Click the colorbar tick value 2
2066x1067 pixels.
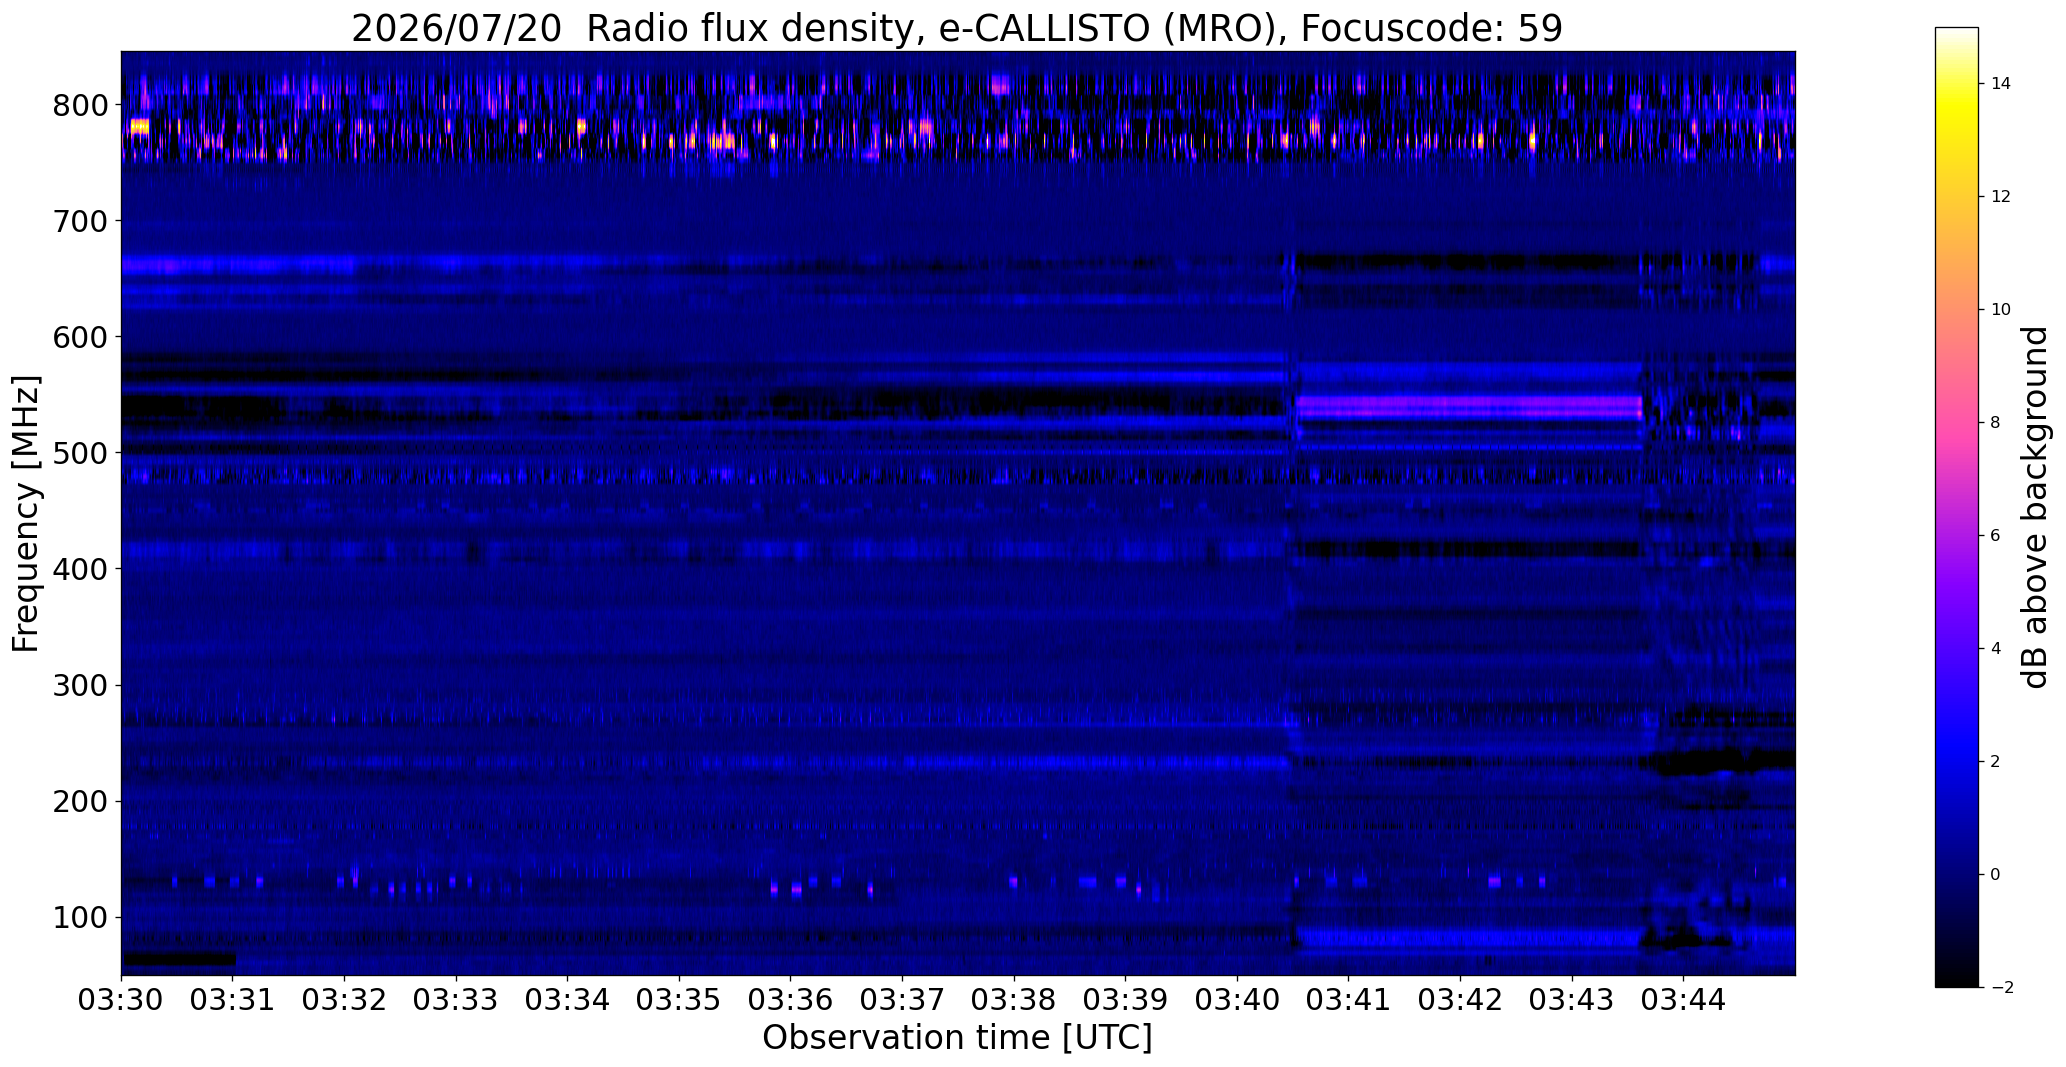coord(1996,762)
